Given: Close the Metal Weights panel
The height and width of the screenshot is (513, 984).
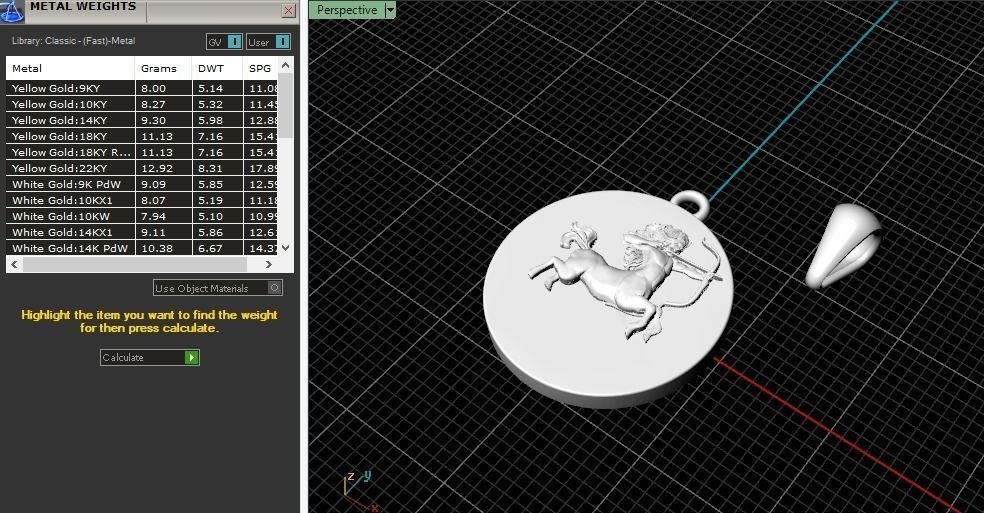Looking at the screenshot, I should pos(289,10).
